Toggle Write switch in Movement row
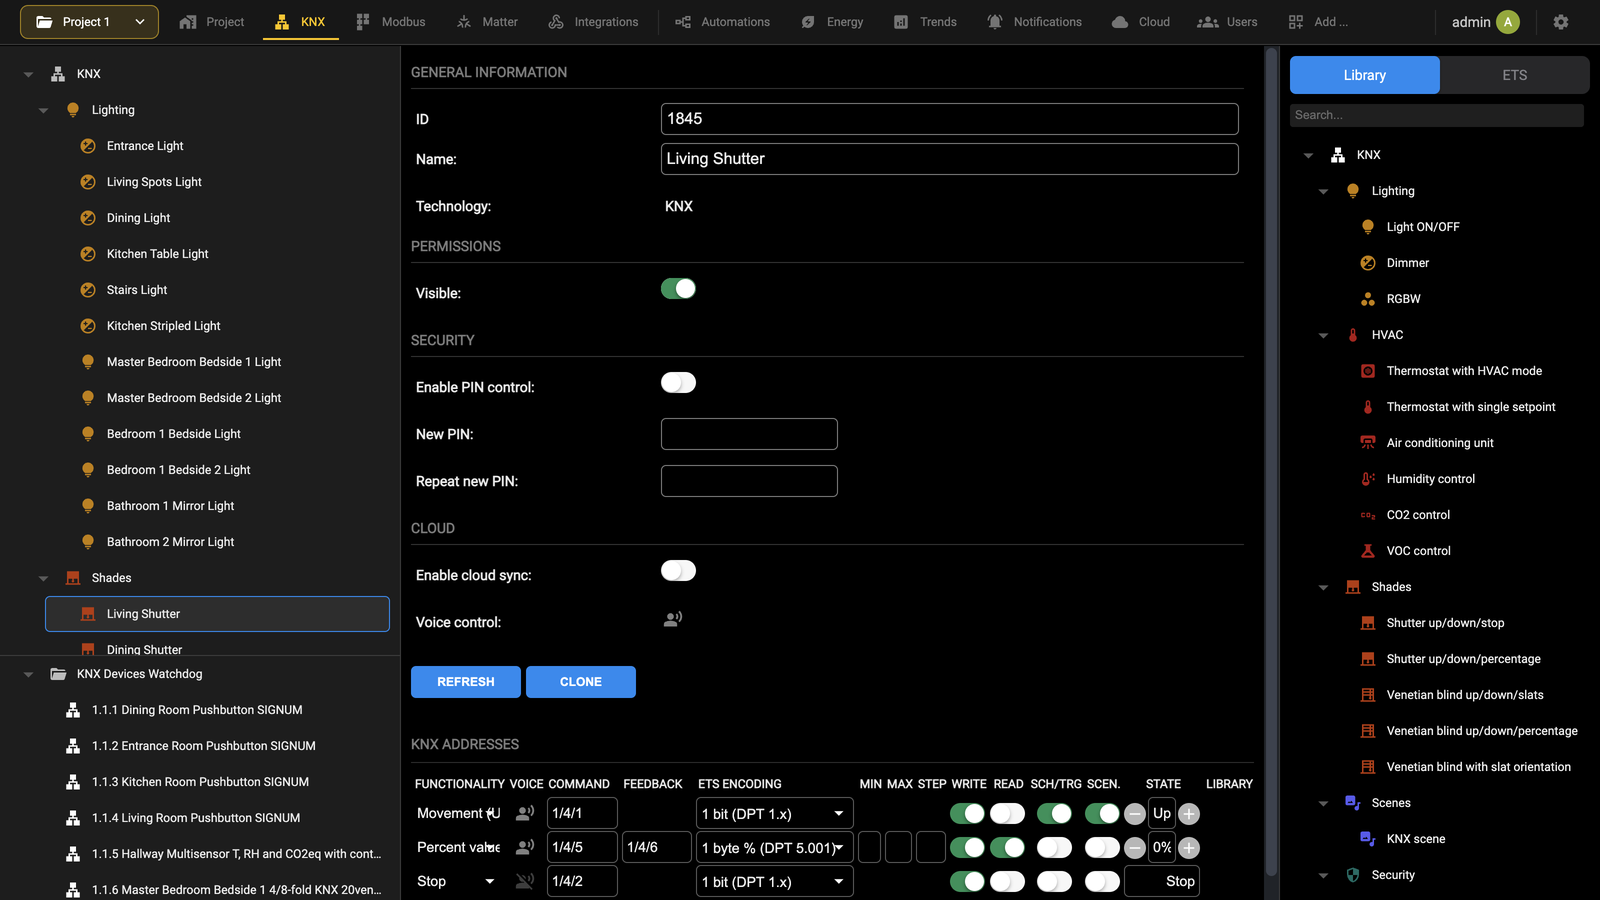The width and height of the screenshot is (1600, 900). pyautogui.click(x=967, y=814)
